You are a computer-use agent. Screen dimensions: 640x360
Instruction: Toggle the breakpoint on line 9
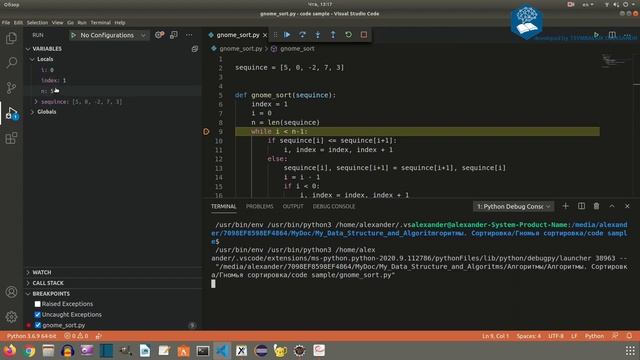click(206, 131)
